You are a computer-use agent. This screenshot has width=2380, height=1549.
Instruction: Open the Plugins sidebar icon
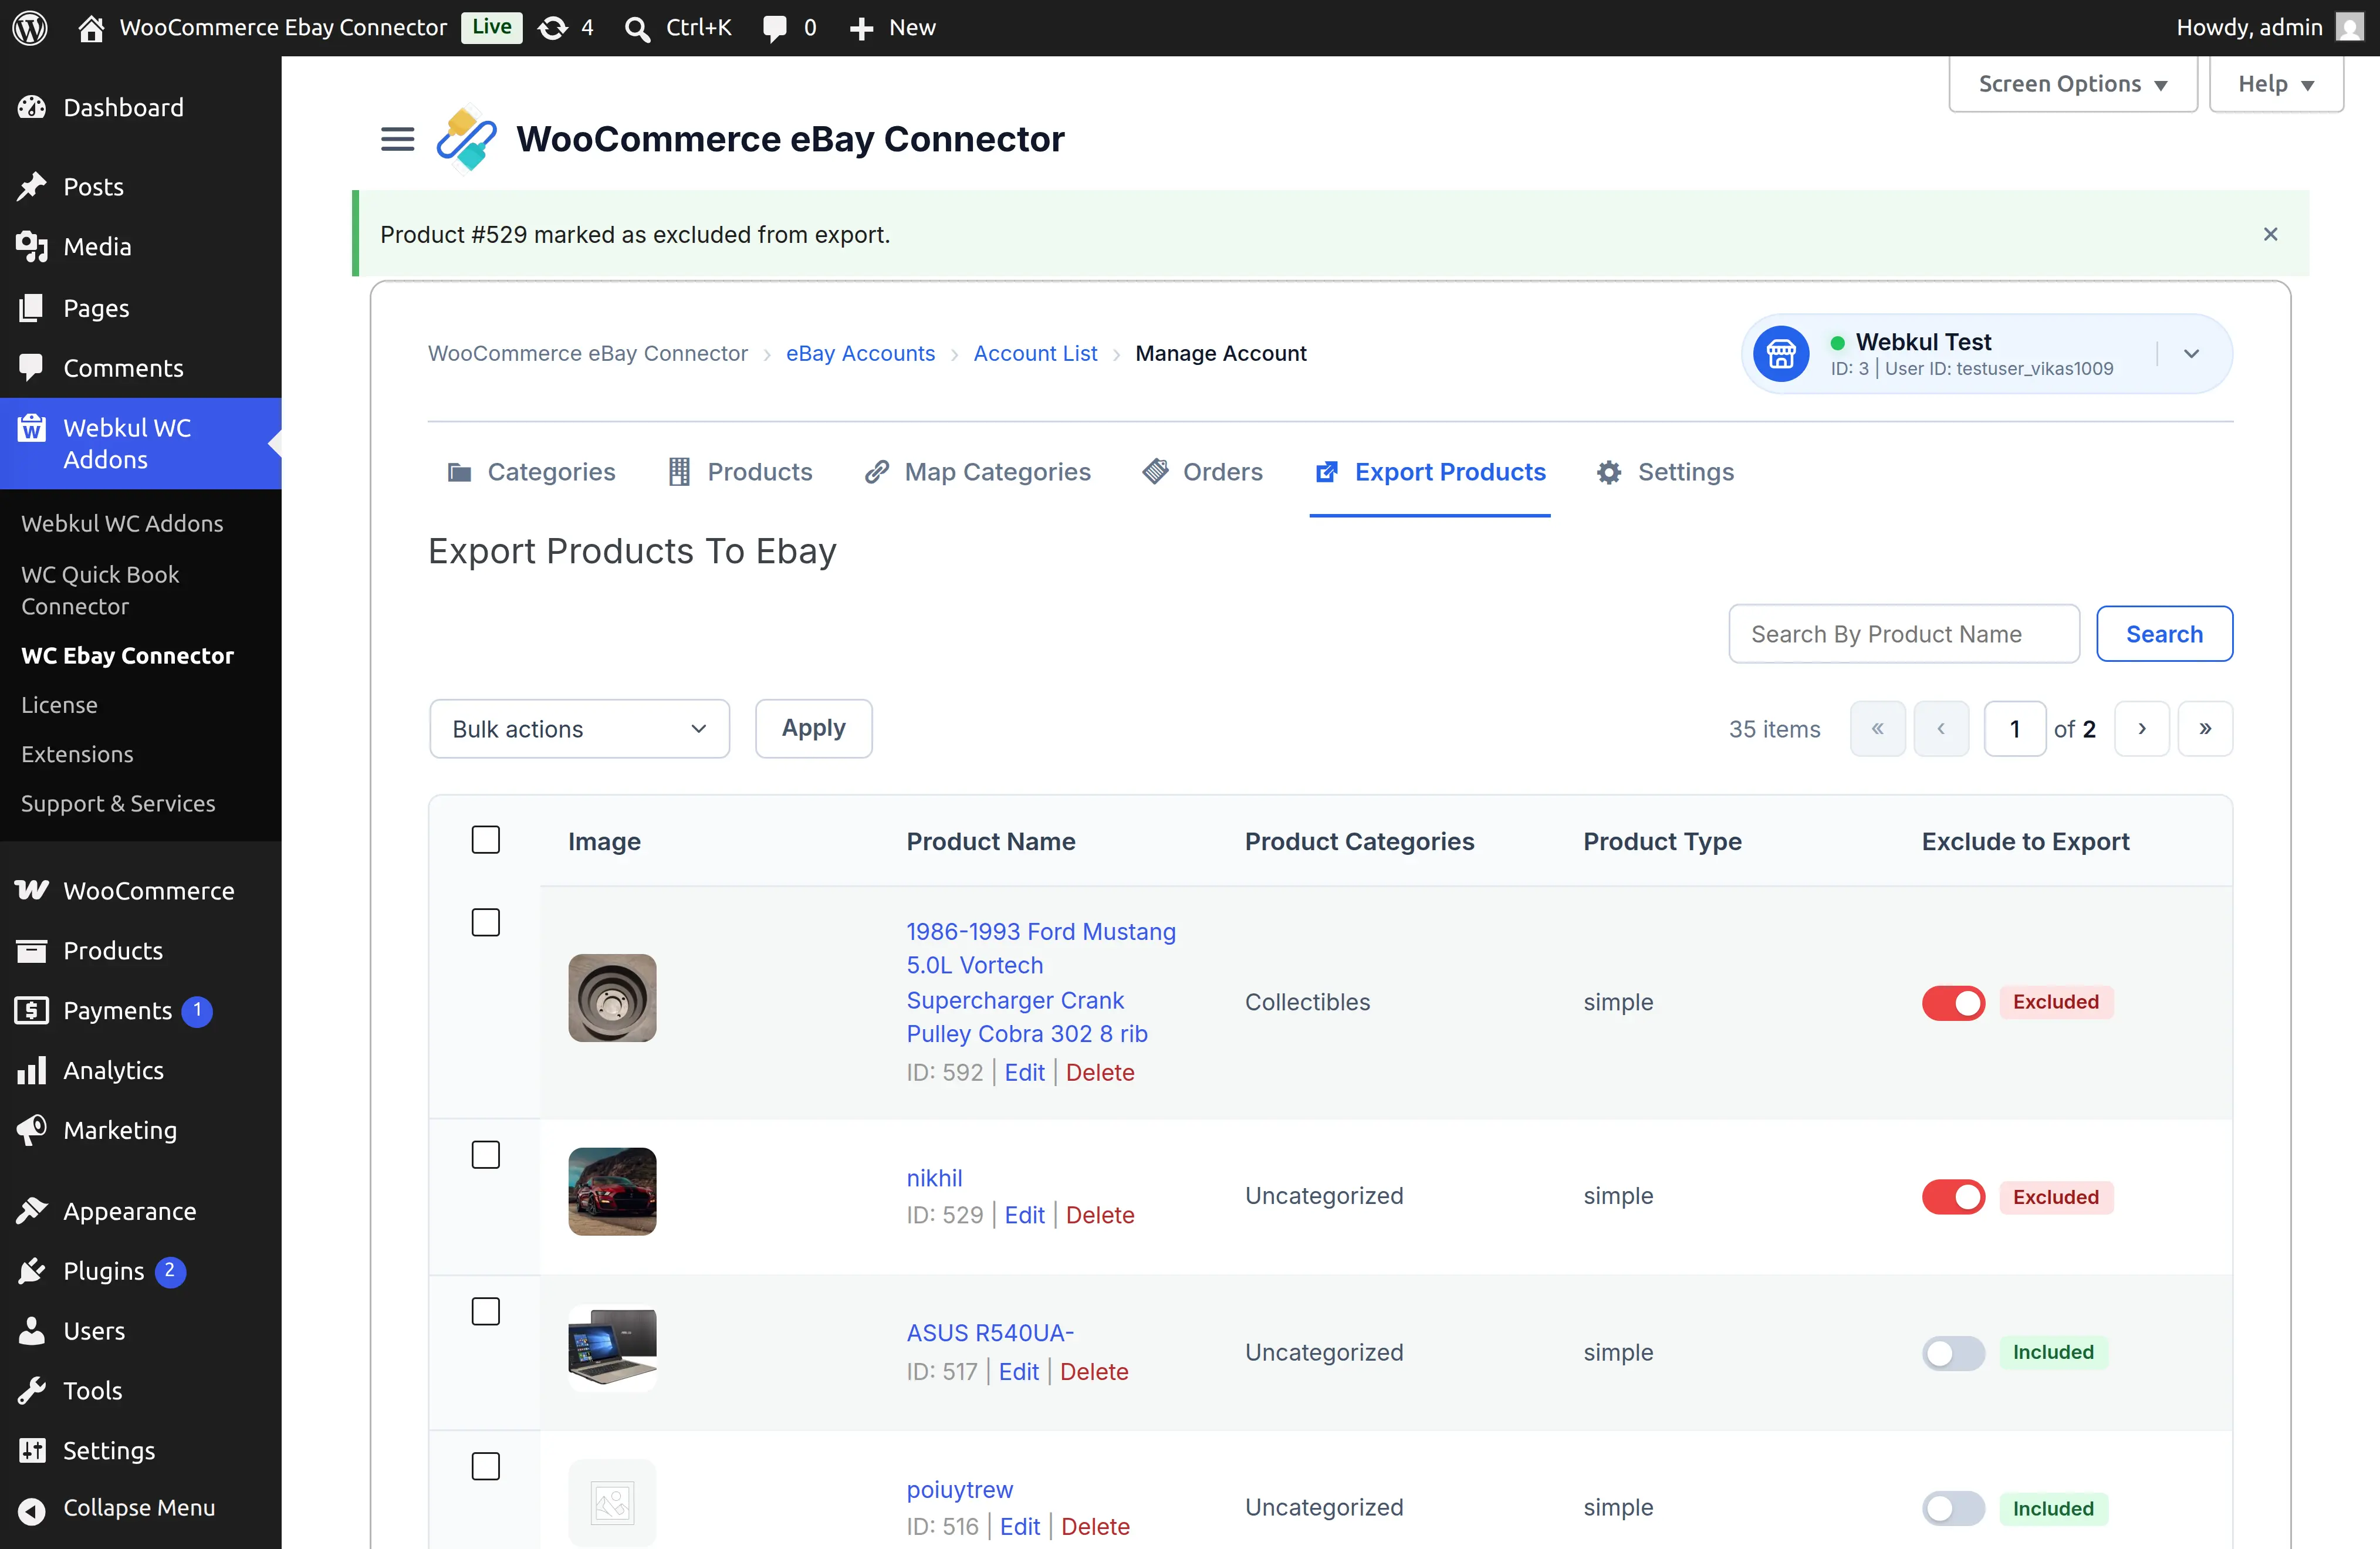[32, 1270]
